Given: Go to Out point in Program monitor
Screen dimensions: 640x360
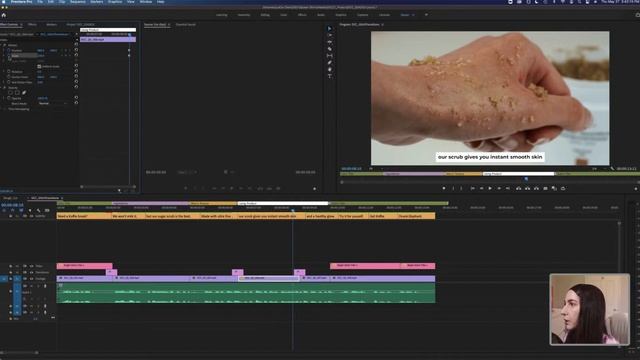Looking at the screenshot, I should coord(507,189).
